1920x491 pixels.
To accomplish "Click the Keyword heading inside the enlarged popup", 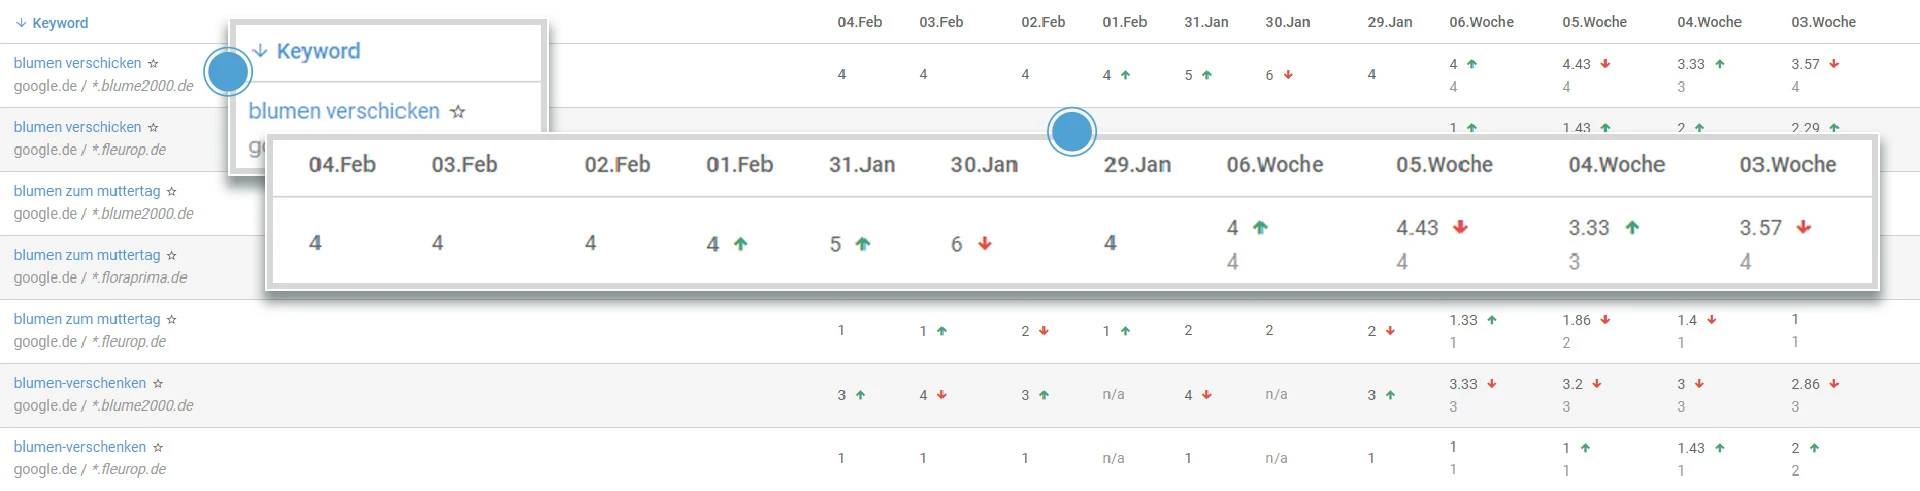I will point(318,51).
